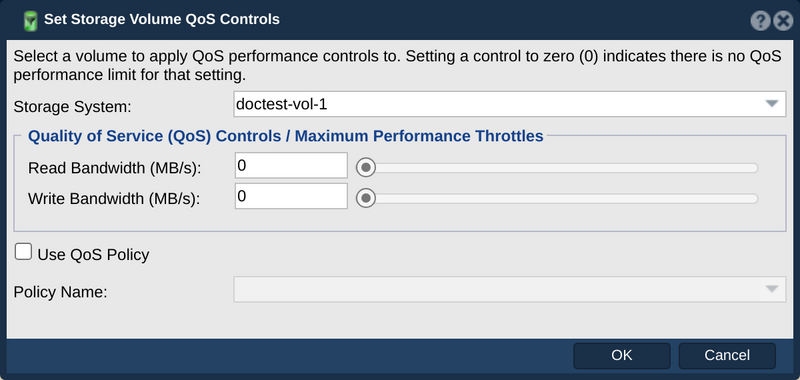Click the Write Bandwidth slider handle
800x380 pixels.
tap(366, 198)
